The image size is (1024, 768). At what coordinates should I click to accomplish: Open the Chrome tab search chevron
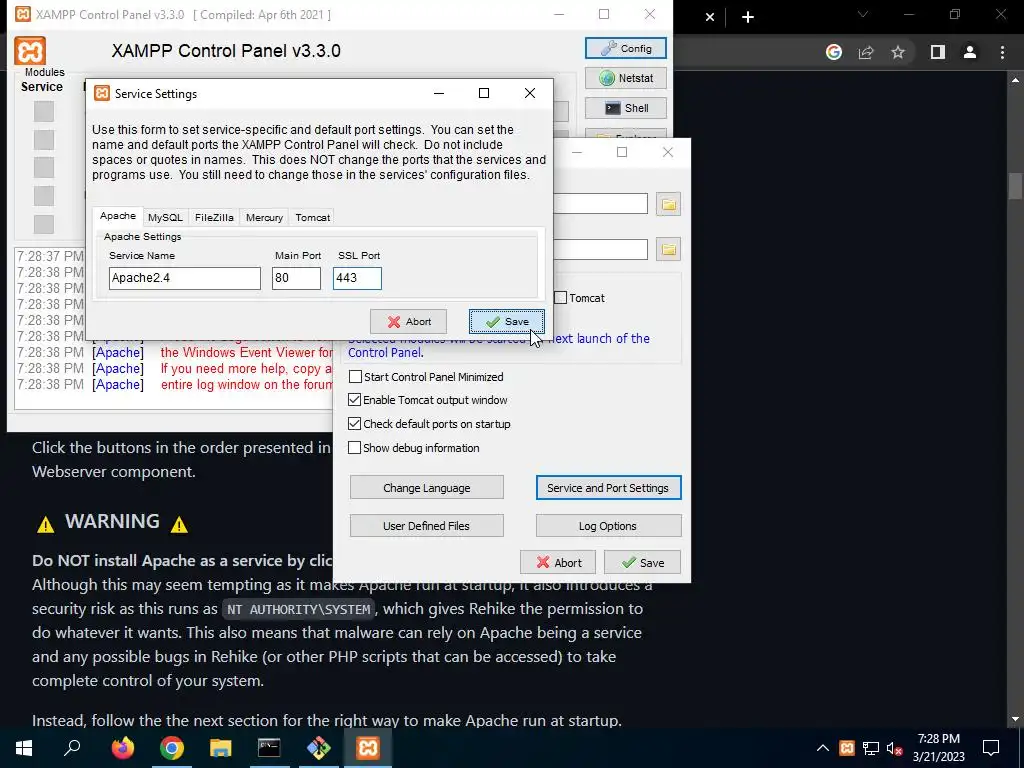coord(863,14)
